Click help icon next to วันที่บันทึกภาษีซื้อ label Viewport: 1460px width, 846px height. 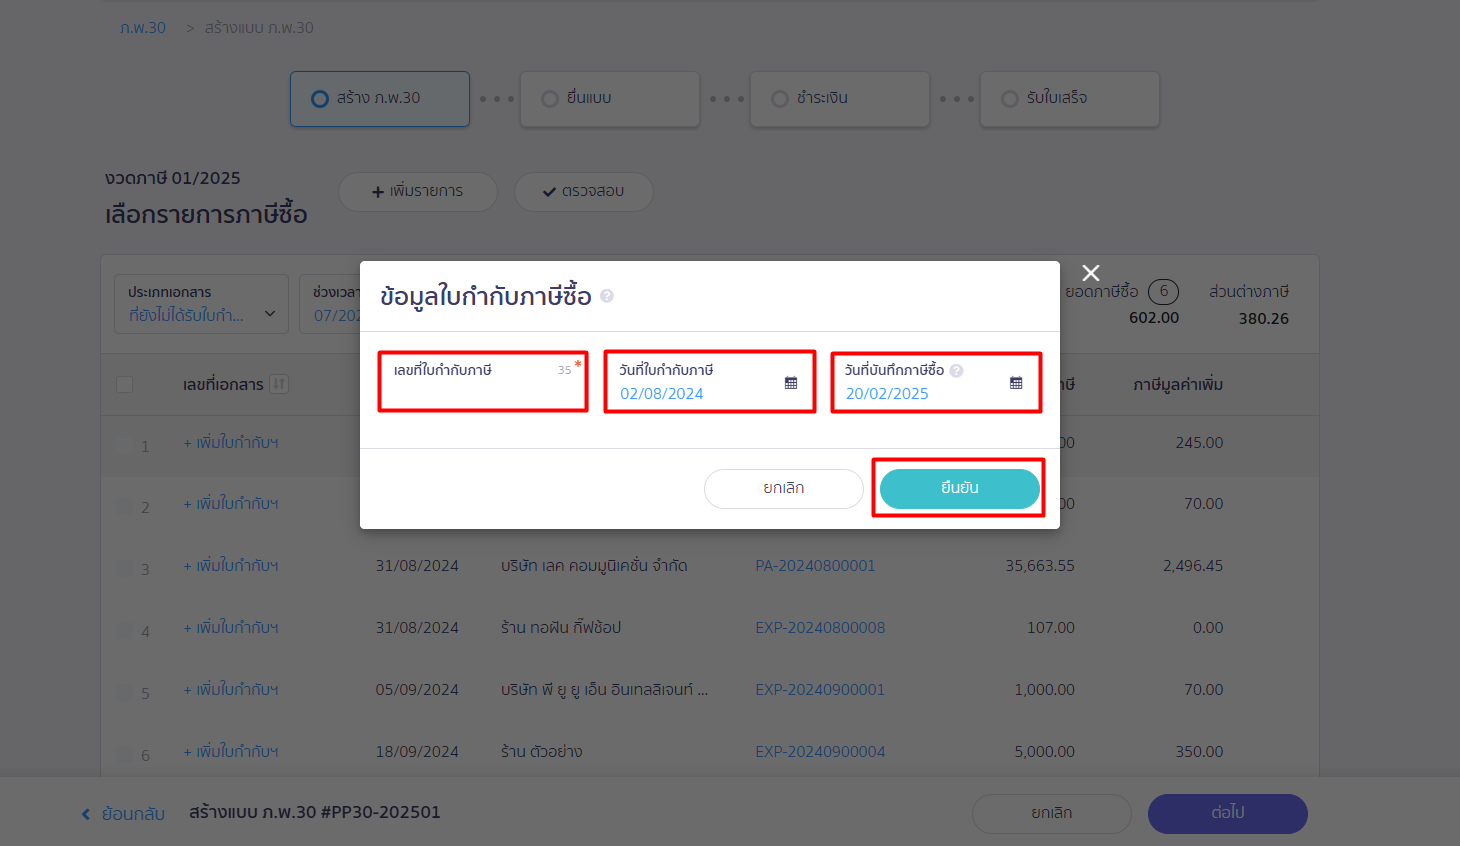coord(958,369)
